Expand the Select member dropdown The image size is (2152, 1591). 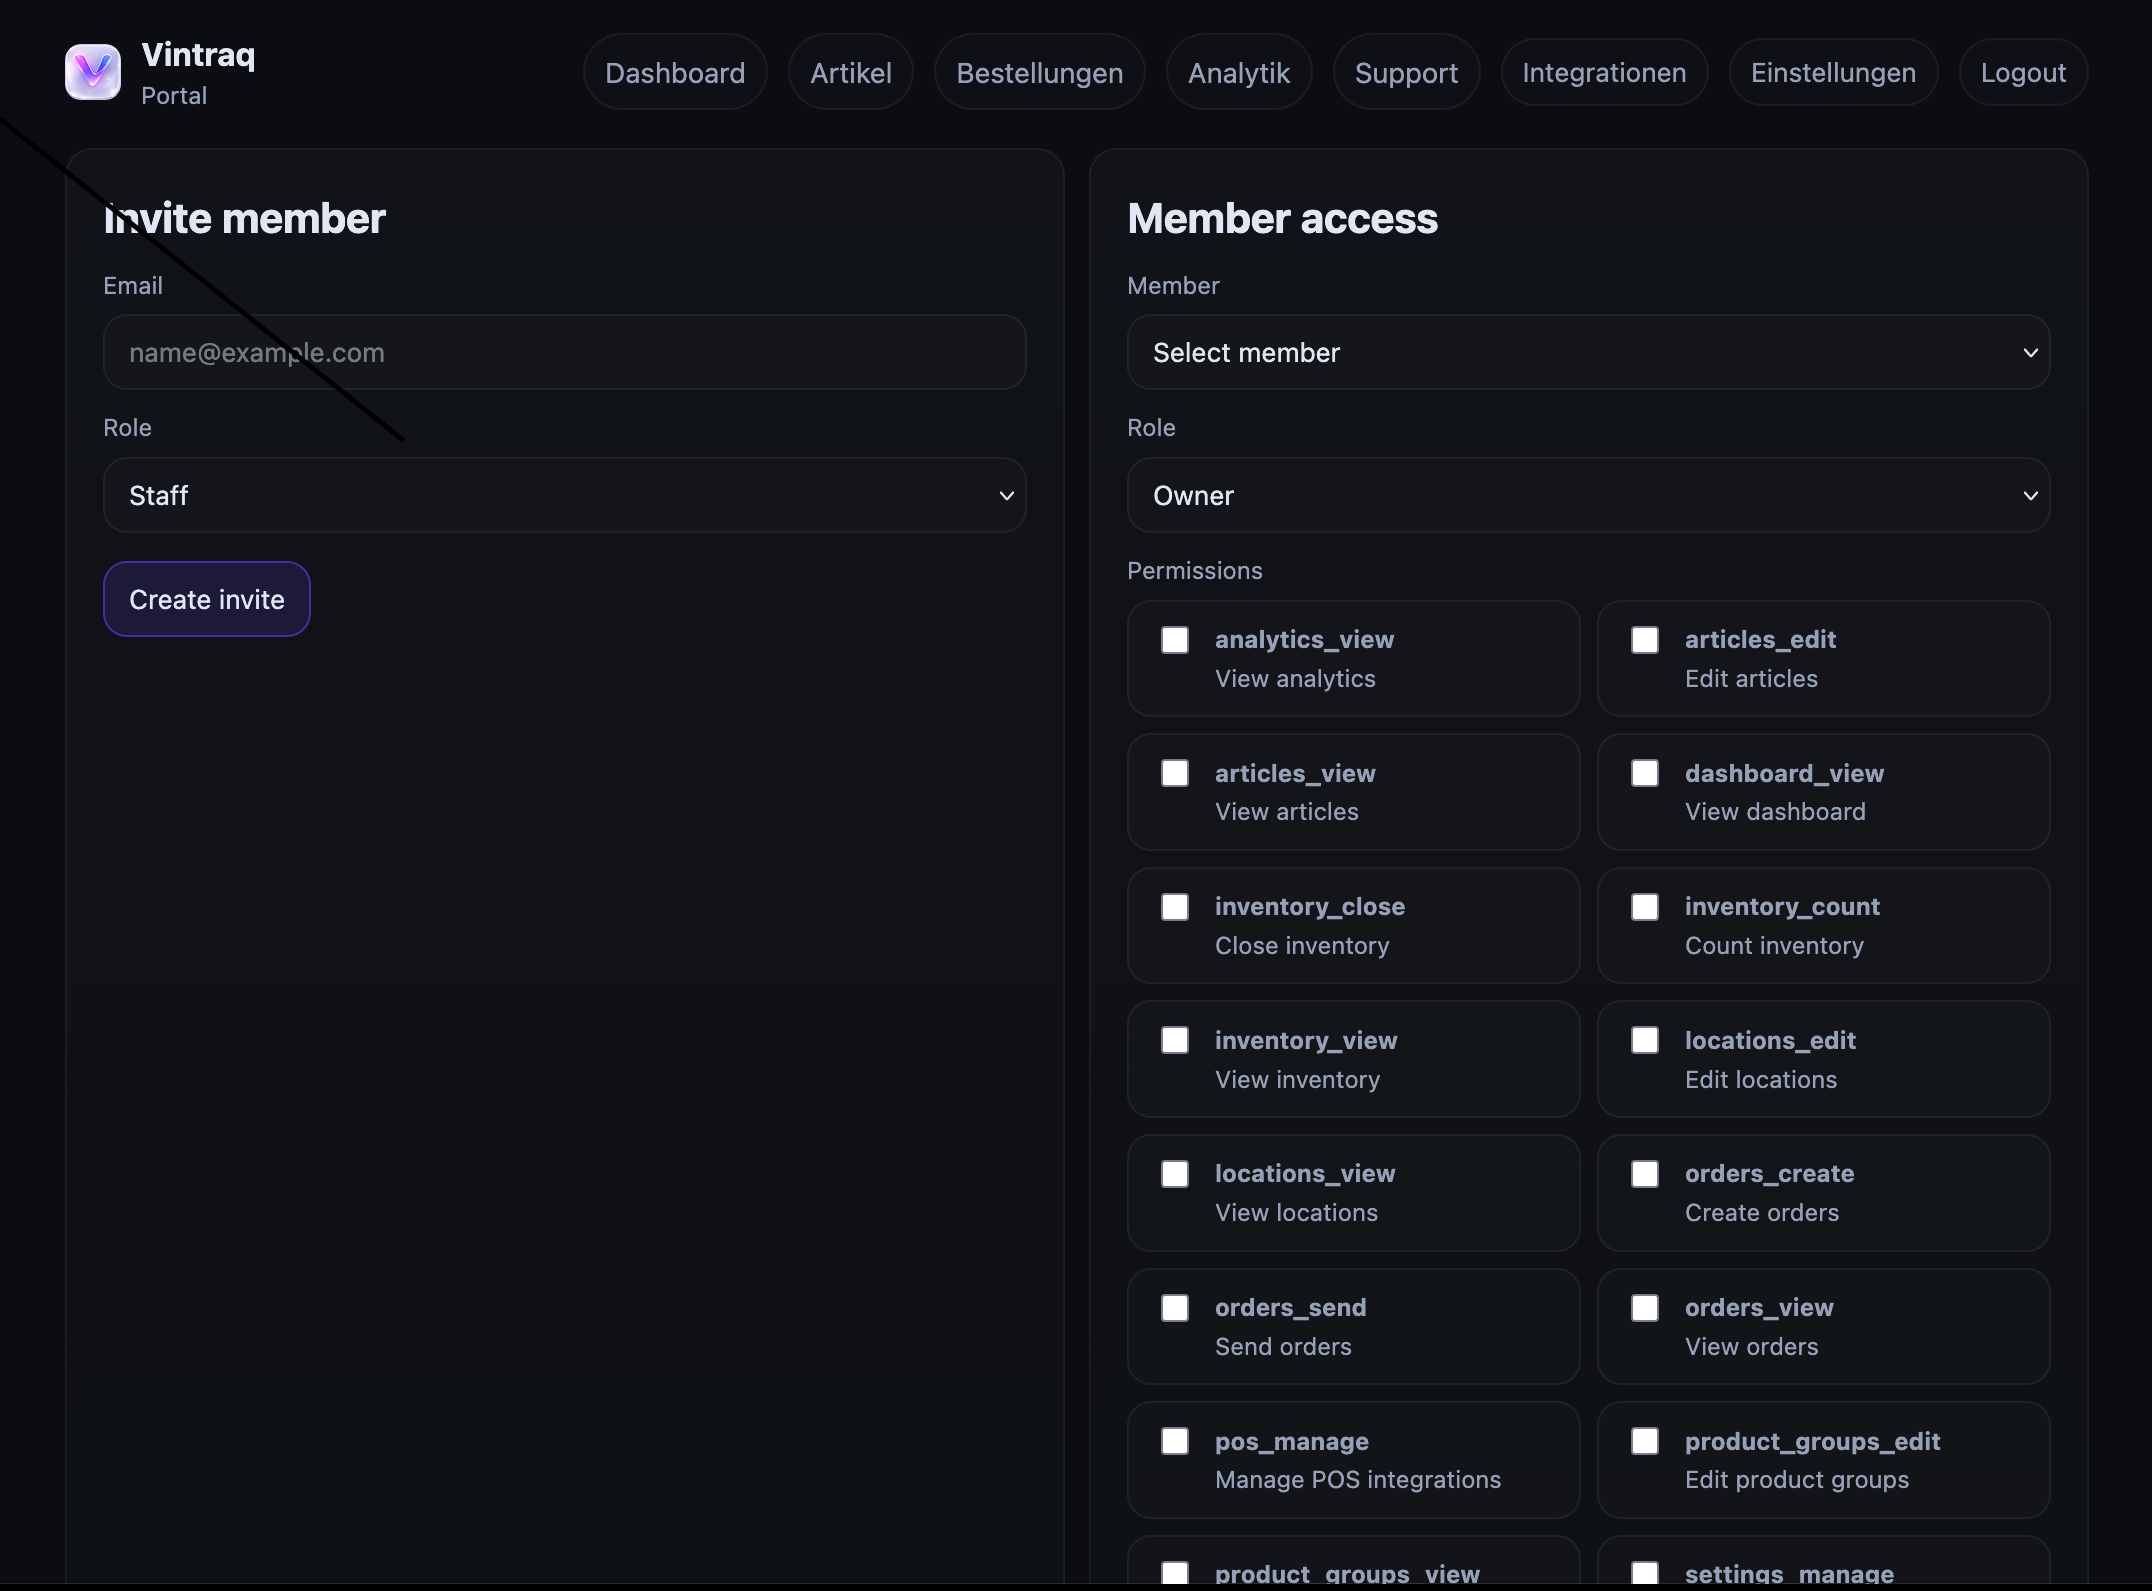[x=1588, y=353]
